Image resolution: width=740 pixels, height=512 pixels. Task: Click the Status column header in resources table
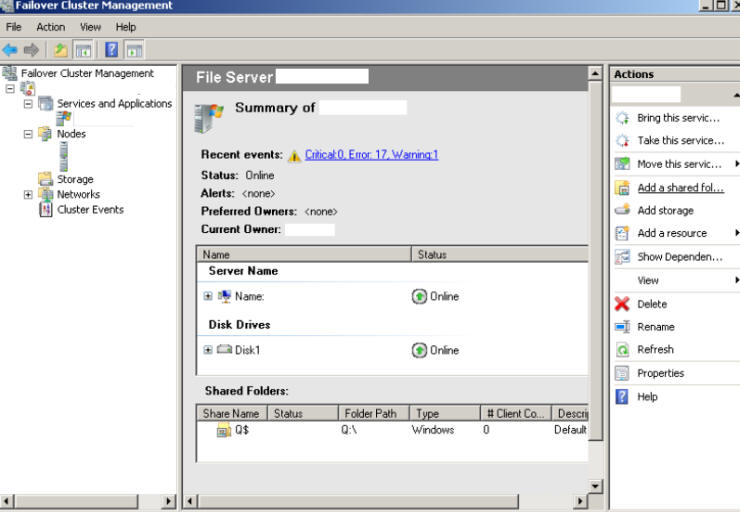pyautogui.click(x=500, y=254)
